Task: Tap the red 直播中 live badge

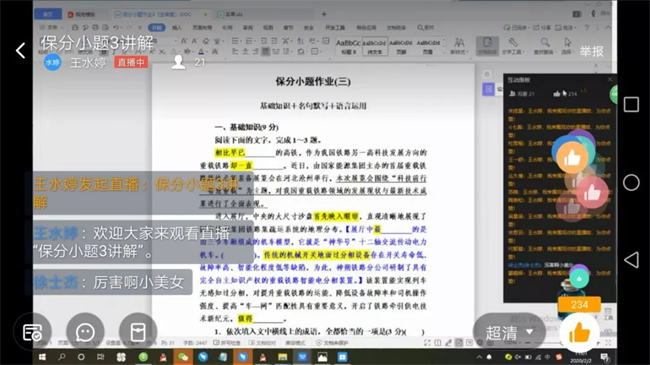Action: point(131,63)
